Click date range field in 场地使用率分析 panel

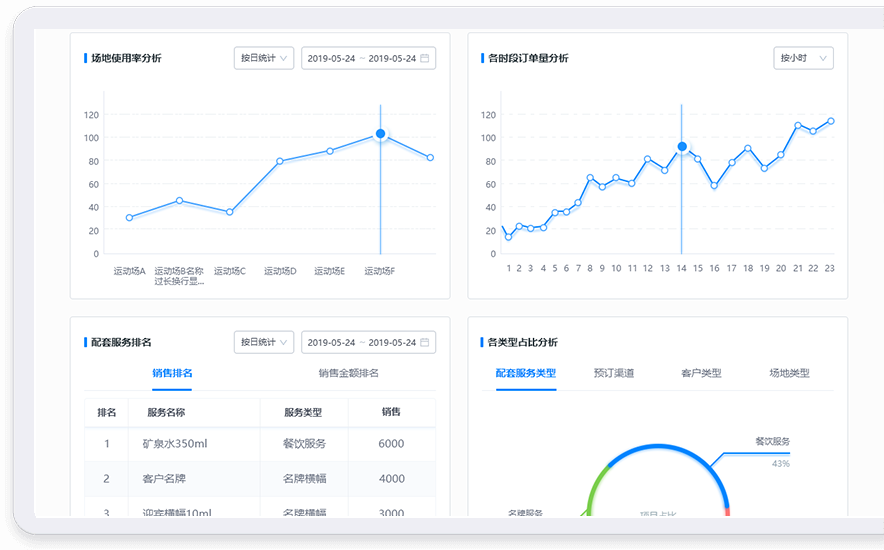tap(368, 58)
